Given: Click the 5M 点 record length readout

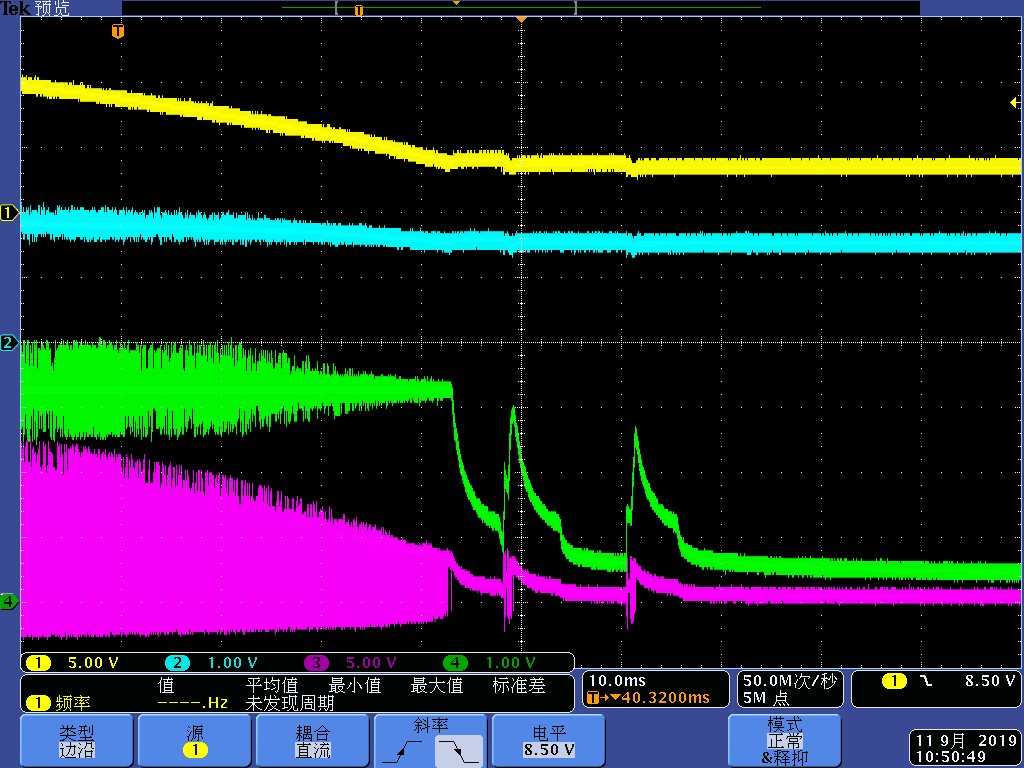Looking at the screenshot, I should 765,698.
